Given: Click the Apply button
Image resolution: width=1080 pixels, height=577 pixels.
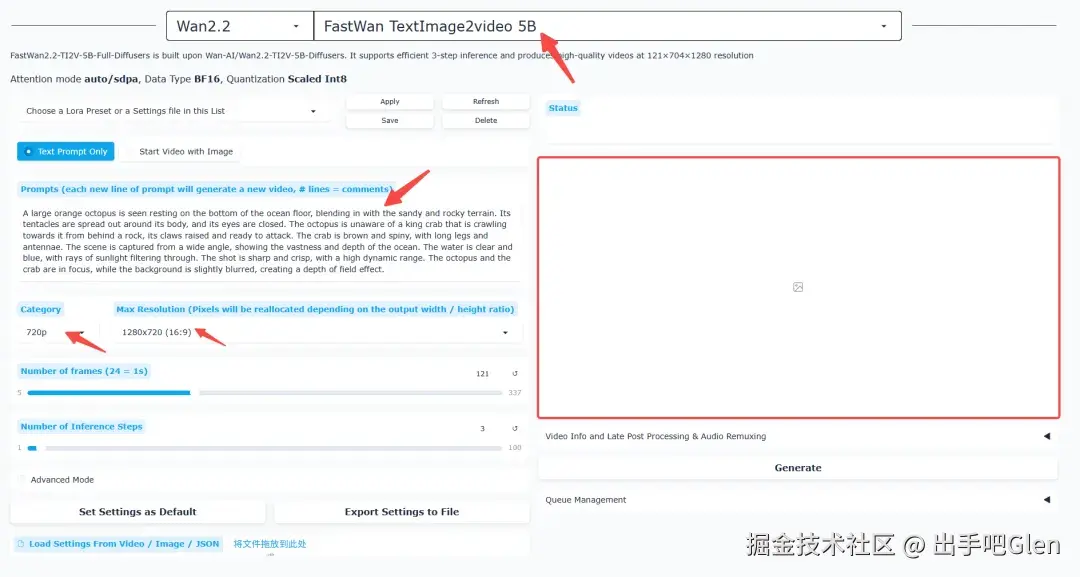Looking at the screenshot, I should point(390,101).
